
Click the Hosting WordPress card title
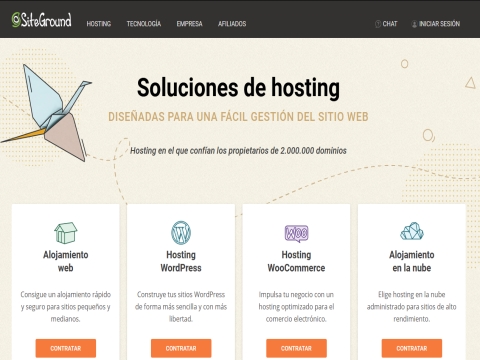pos(181,261)
